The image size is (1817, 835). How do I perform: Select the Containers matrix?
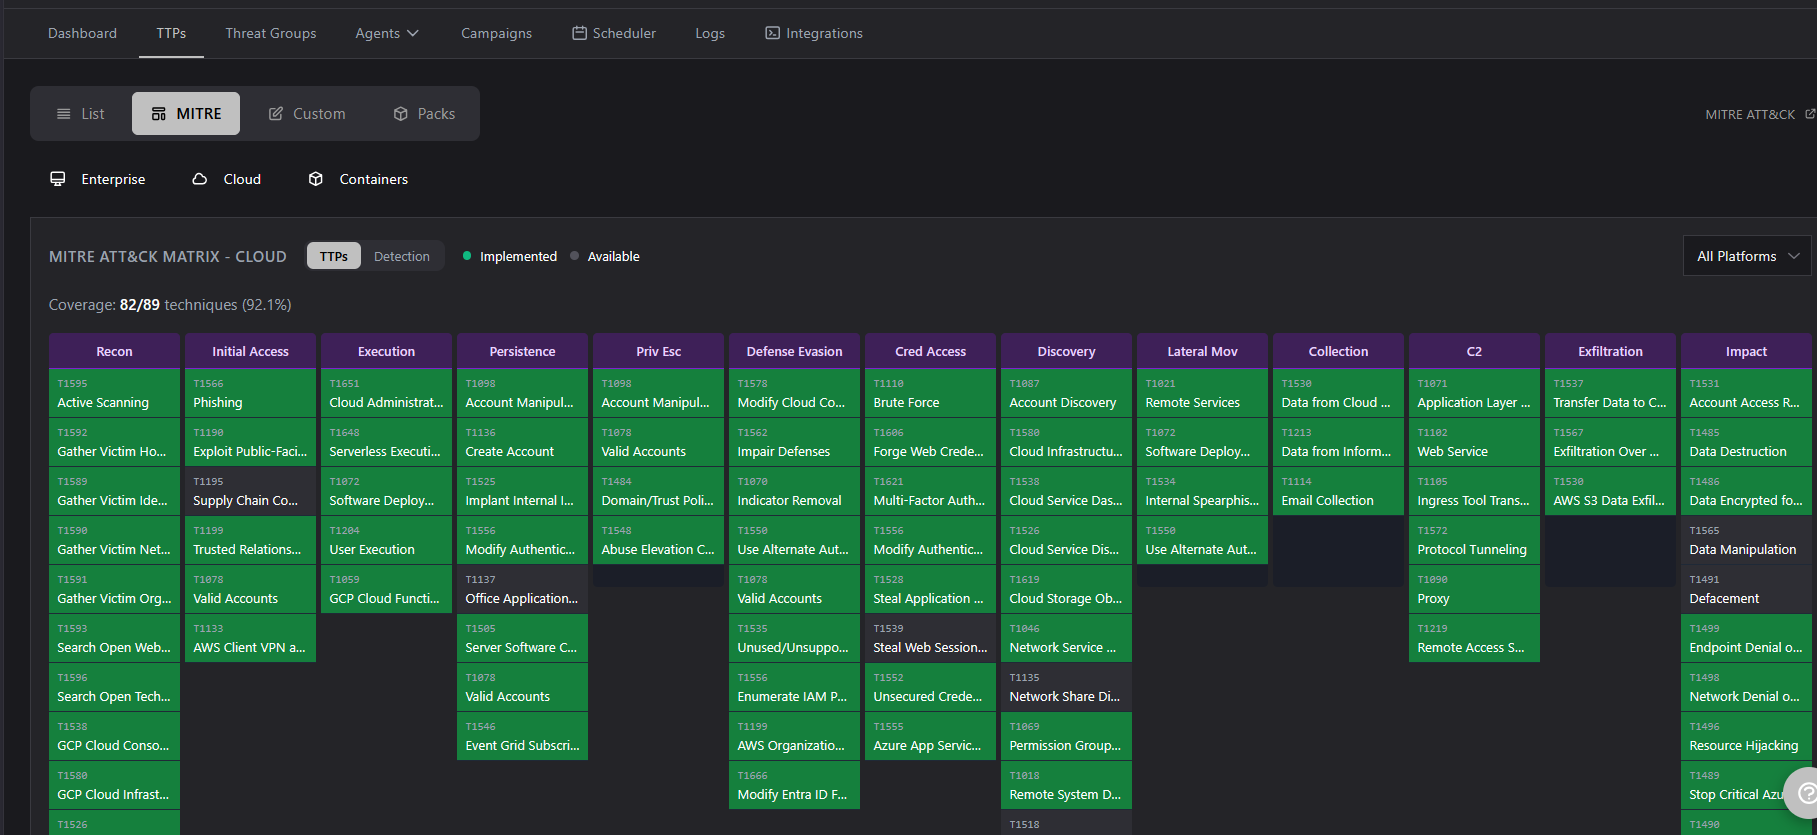pyautogui.click(x=358, y=179)
